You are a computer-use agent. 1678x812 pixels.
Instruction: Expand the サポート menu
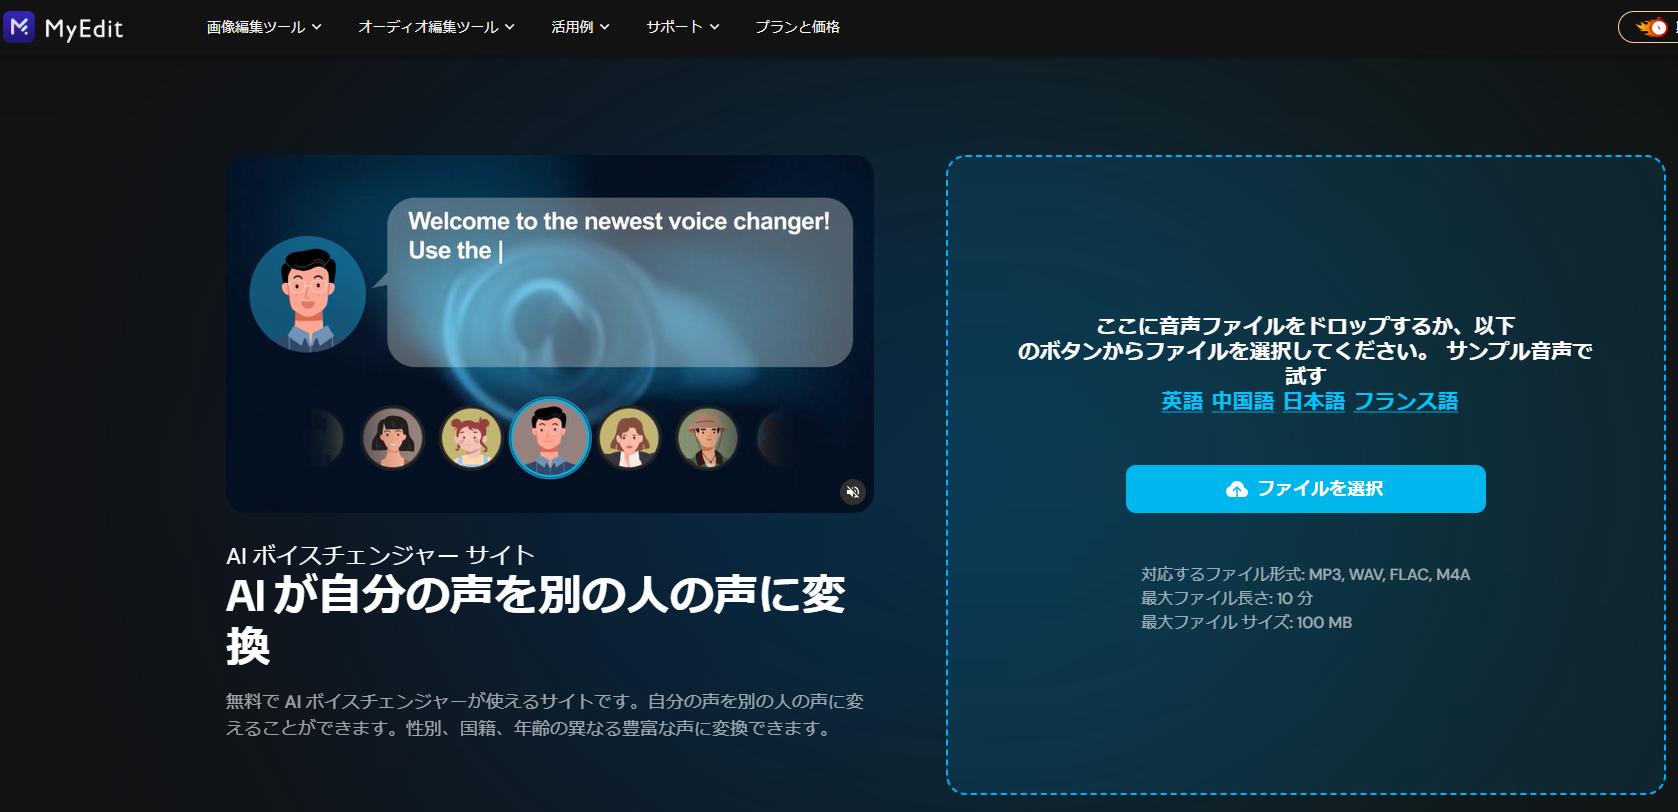683,27
